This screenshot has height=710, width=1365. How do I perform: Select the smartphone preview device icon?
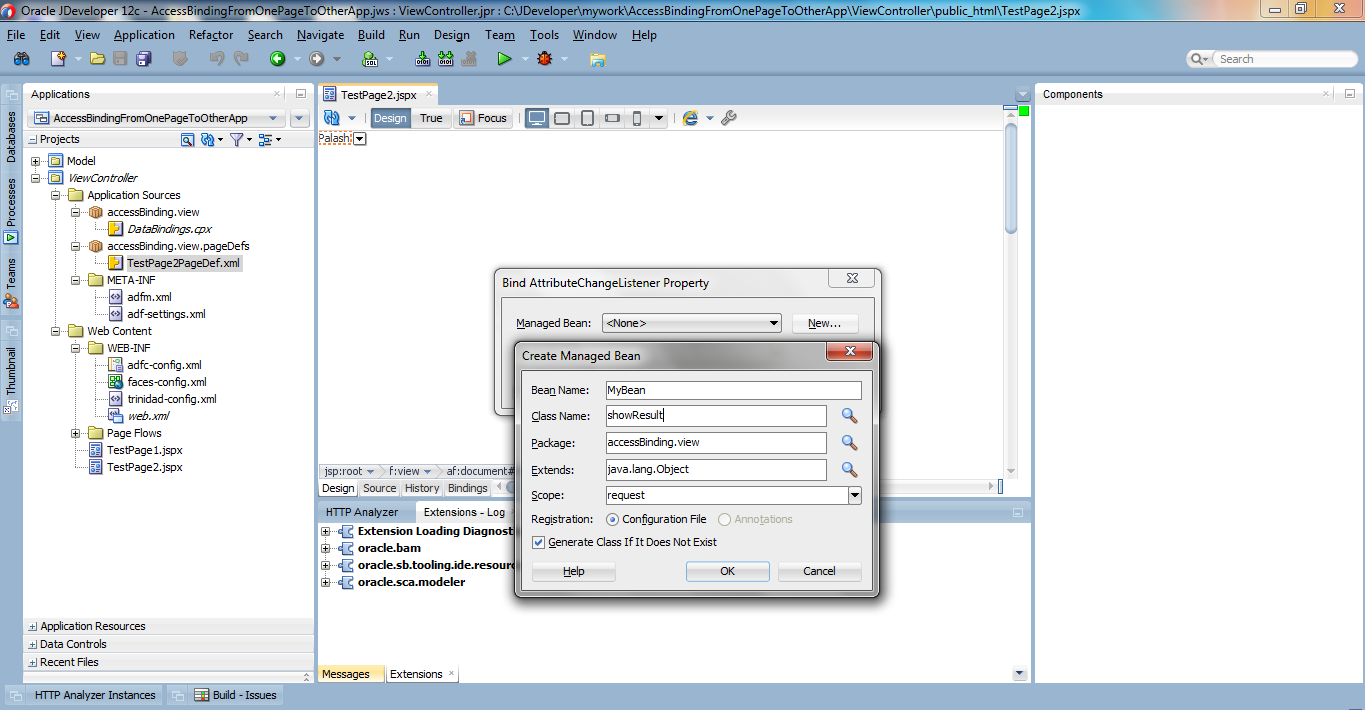[x=636, y=117]
